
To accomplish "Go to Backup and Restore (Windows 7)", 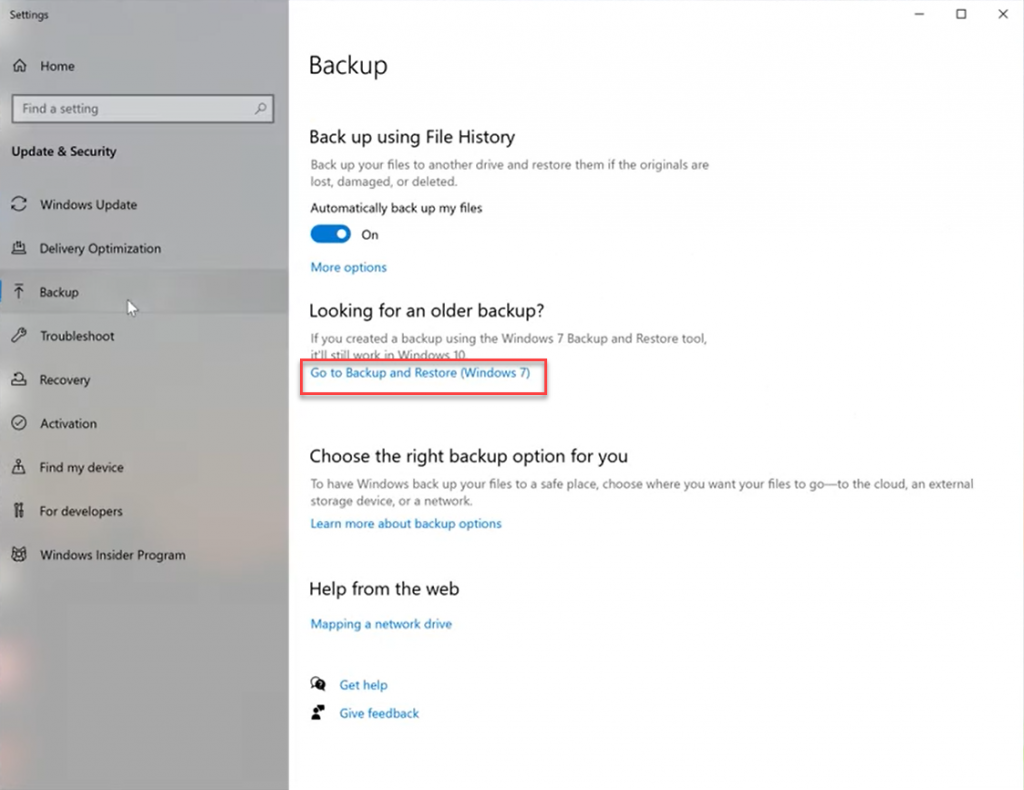I will [420, 373].
